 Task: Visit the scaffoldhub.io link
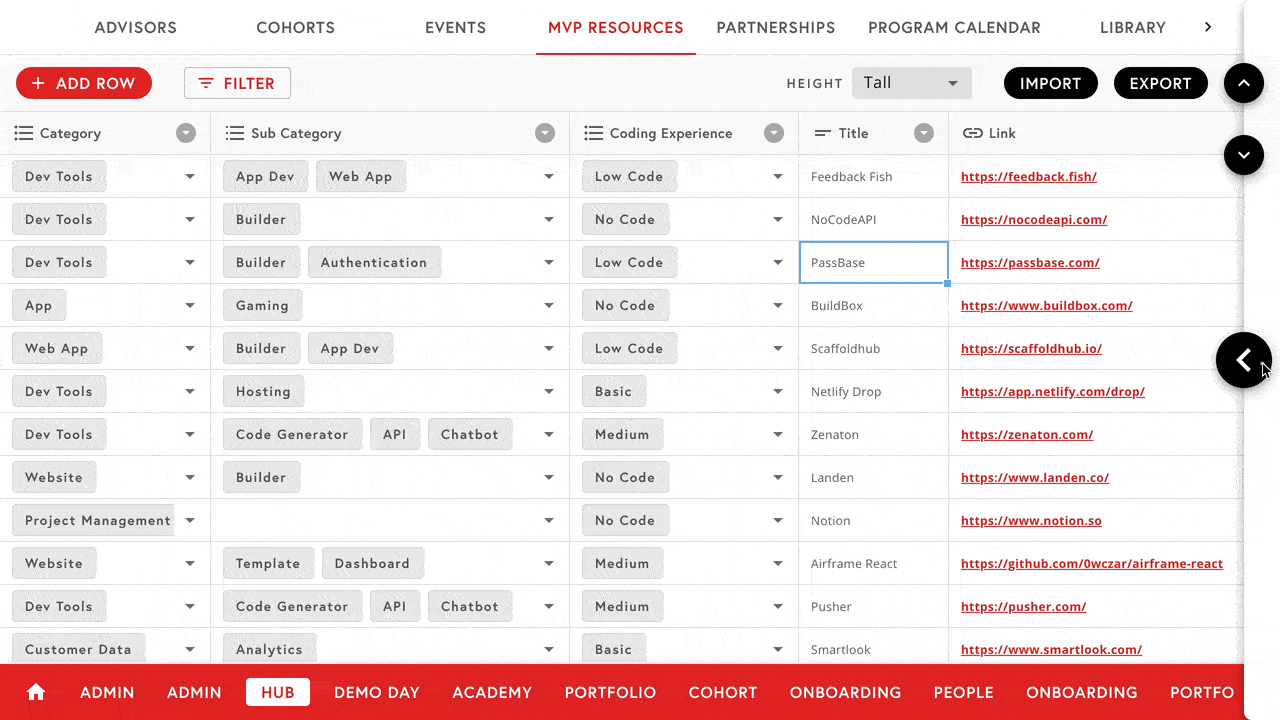(x=1031, y=349)
